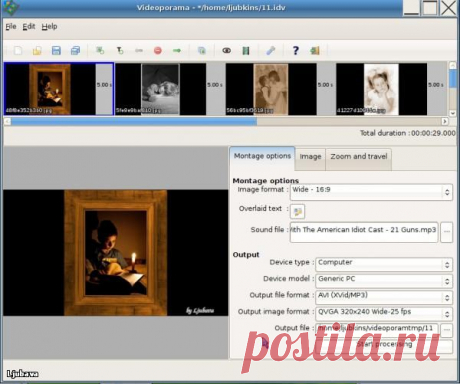Open settings with the blue wrench icon
The image size is (460, 384).
tap(271, 51)
